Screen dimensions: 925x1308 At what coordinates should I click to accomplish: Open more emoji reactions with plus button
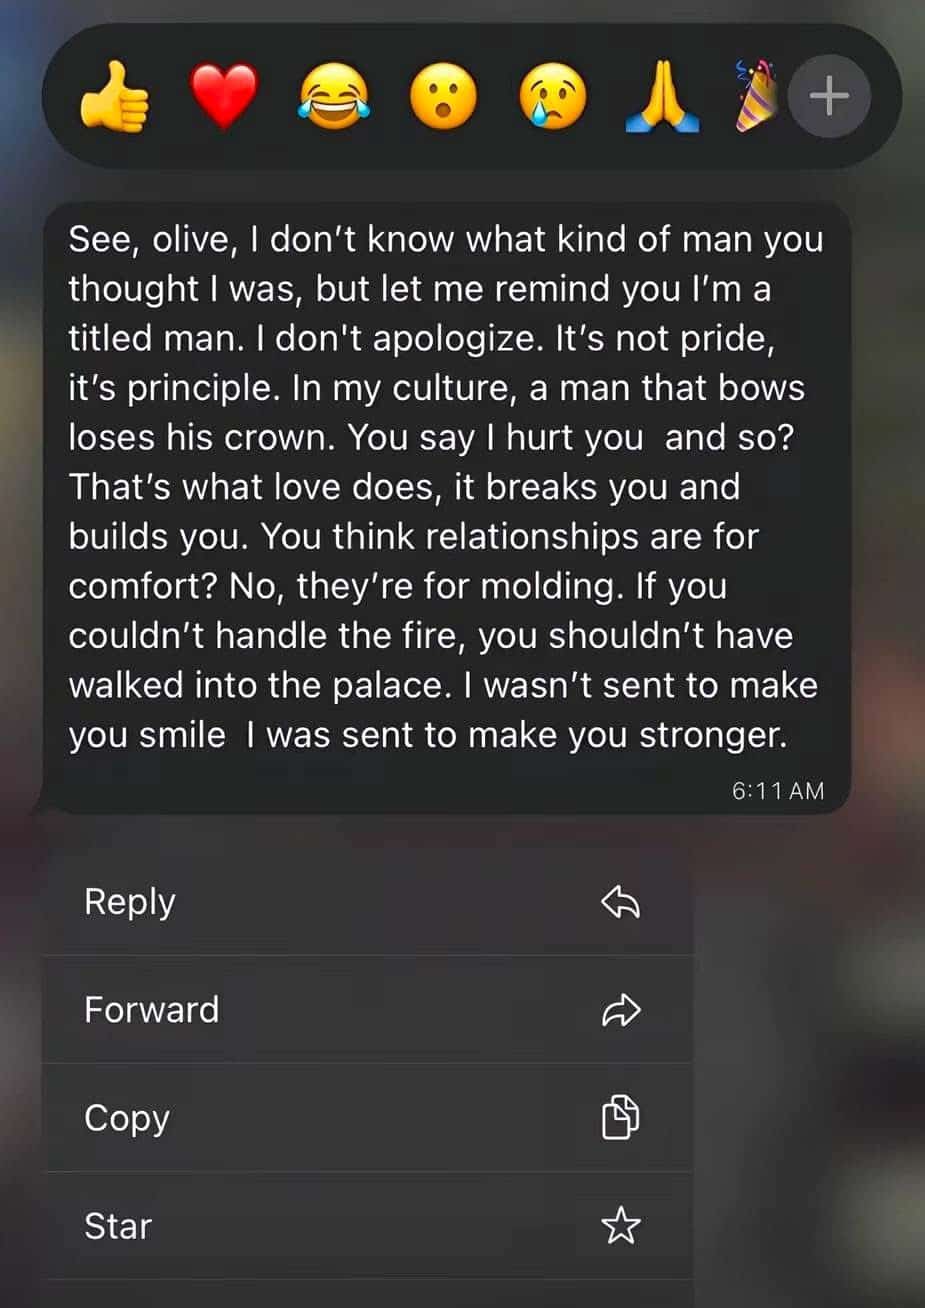tap(829, 97)
